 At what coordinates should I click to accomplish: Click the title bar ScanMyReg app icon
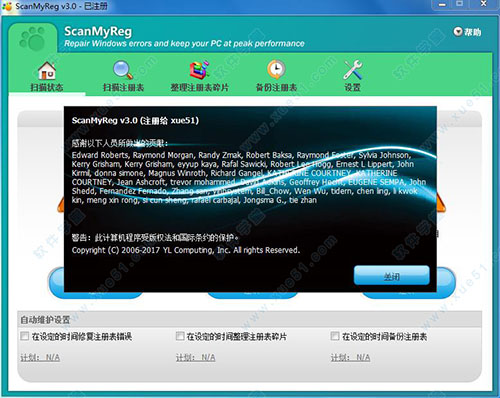(7, 6)
